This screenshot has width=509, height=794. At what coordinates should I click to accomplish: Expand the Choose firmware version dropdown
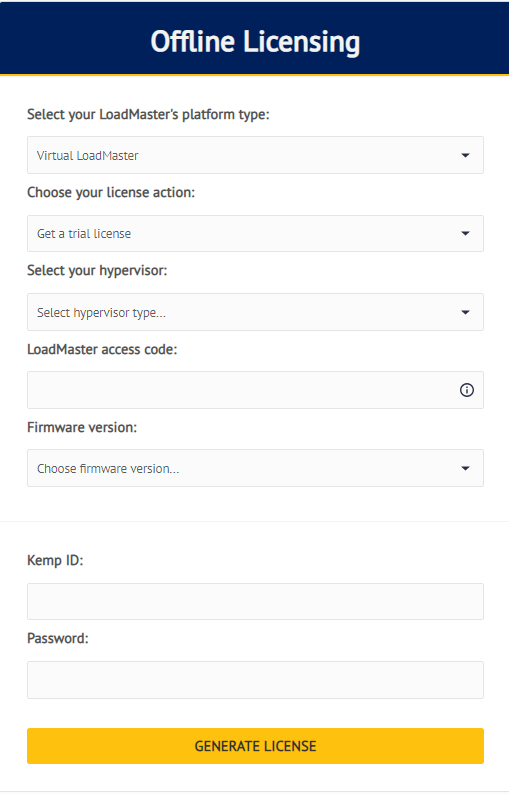(x=255, y=468)
